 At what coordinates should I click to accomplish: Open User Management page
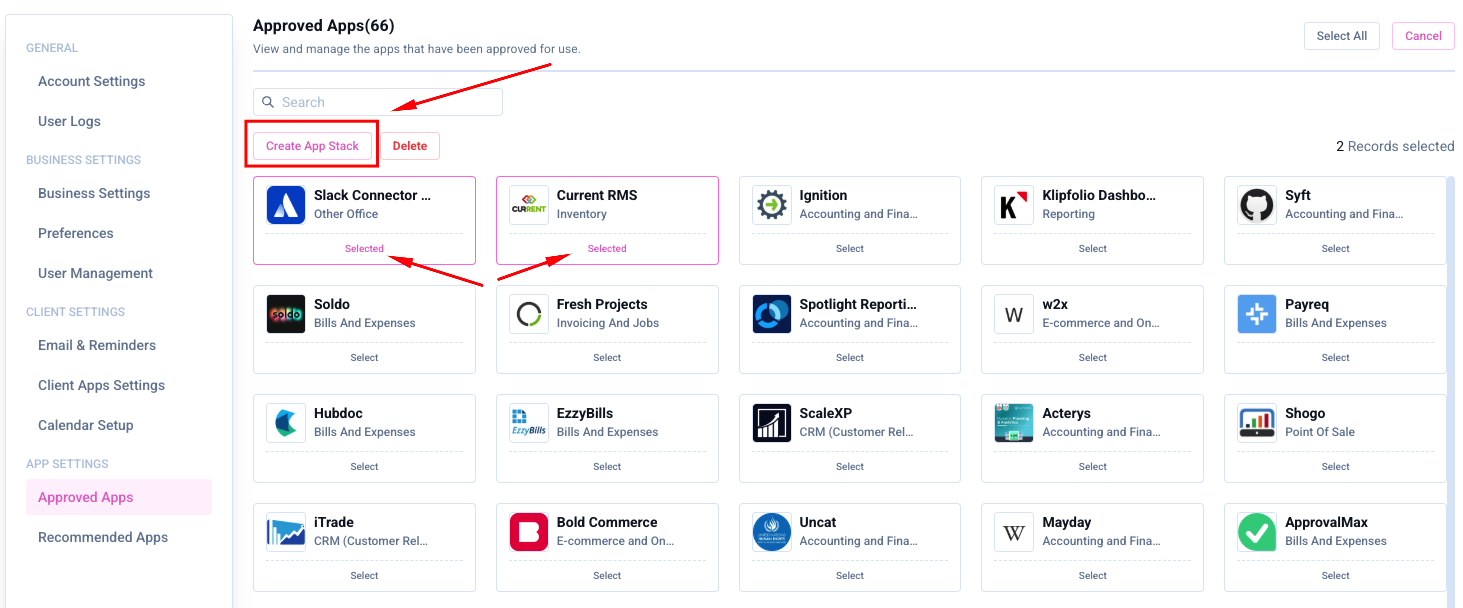96,273
